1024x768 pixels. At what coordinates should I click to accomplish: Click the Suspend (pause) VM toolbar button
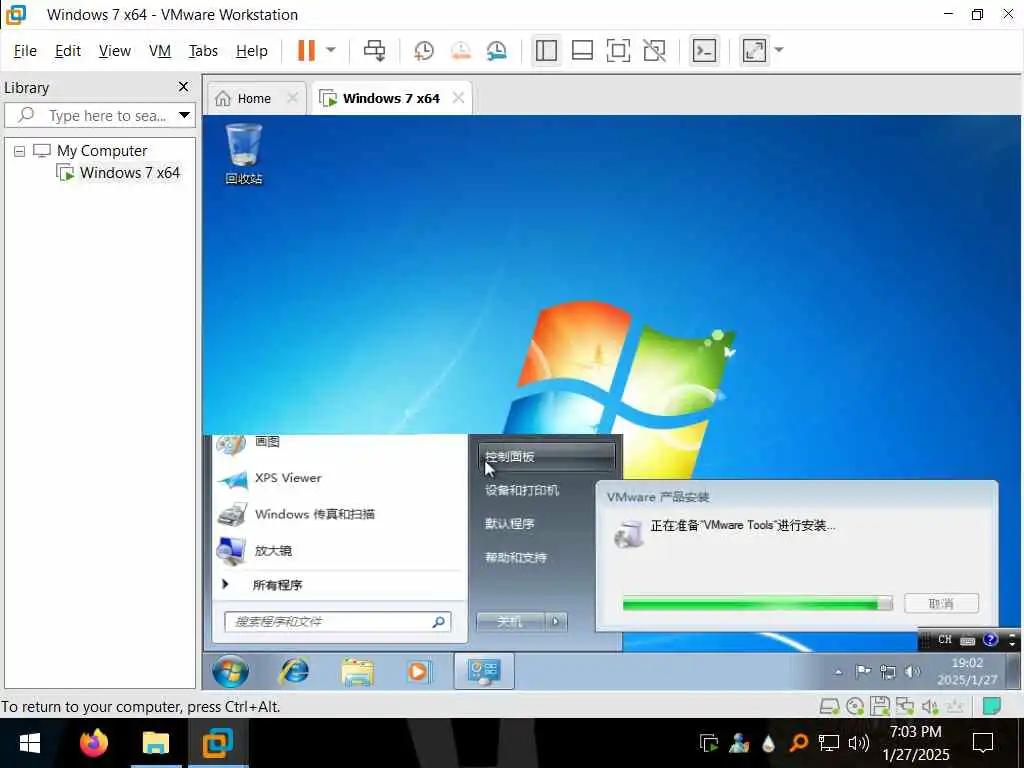point(306,50)
